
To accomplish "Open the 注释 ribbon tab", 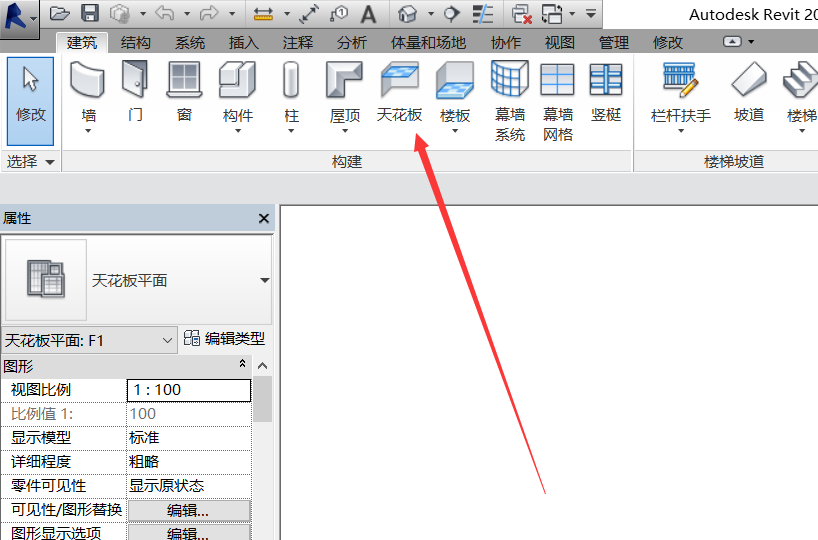I will click(297, 43).
